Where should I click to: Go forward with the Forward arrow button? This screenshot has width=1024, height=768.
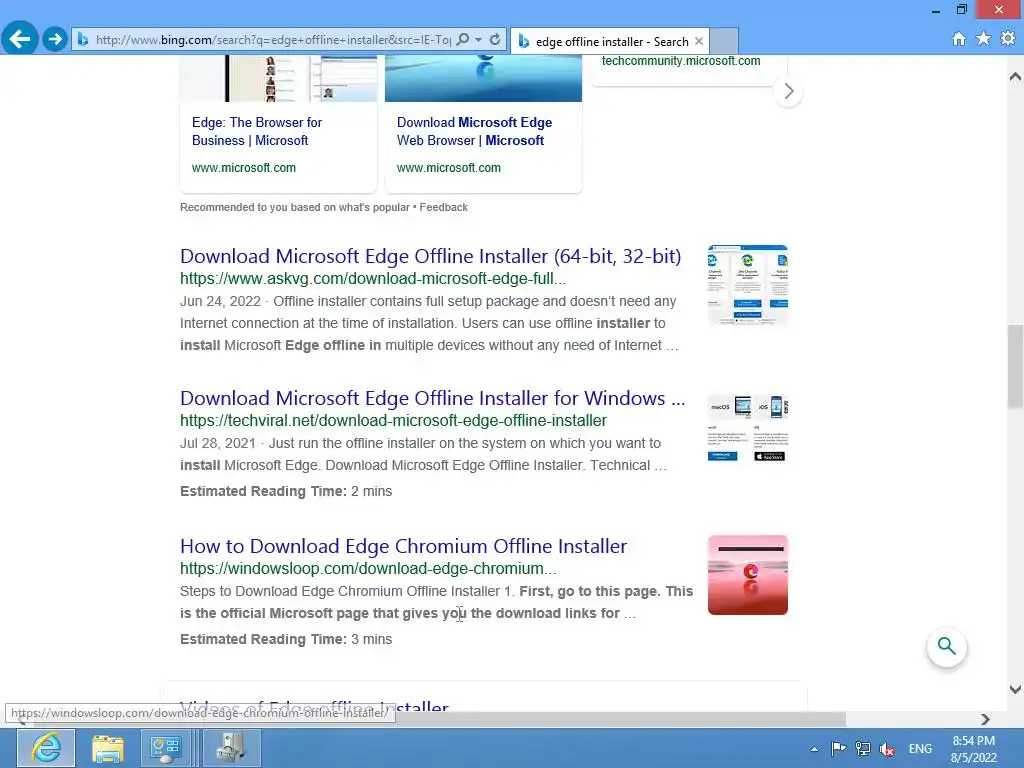tap(56, 39)
